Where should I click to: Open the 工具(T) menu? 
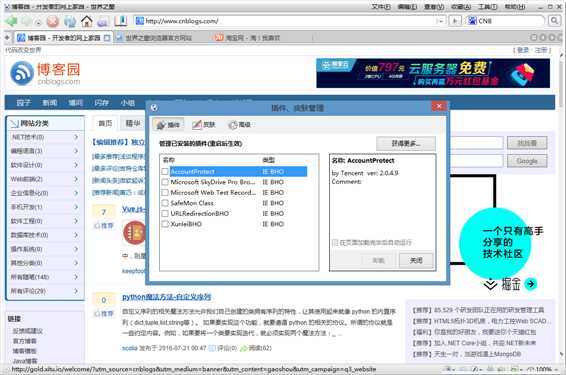point(488,6)
